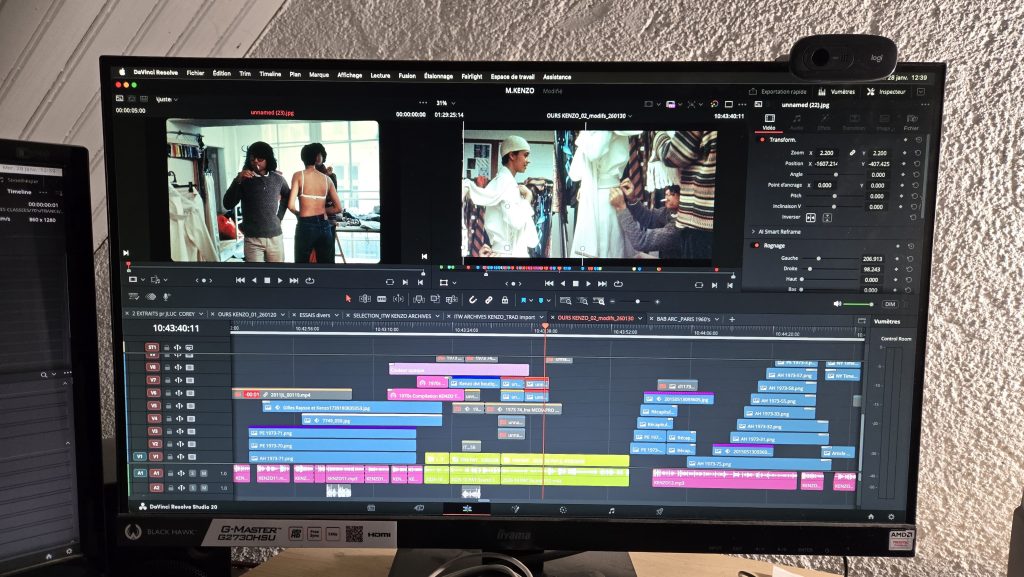The width and height of the screenshot is (1024, 577).
Task: Reset the Transform section with its reset icon
Action: [x=917, y=140]
